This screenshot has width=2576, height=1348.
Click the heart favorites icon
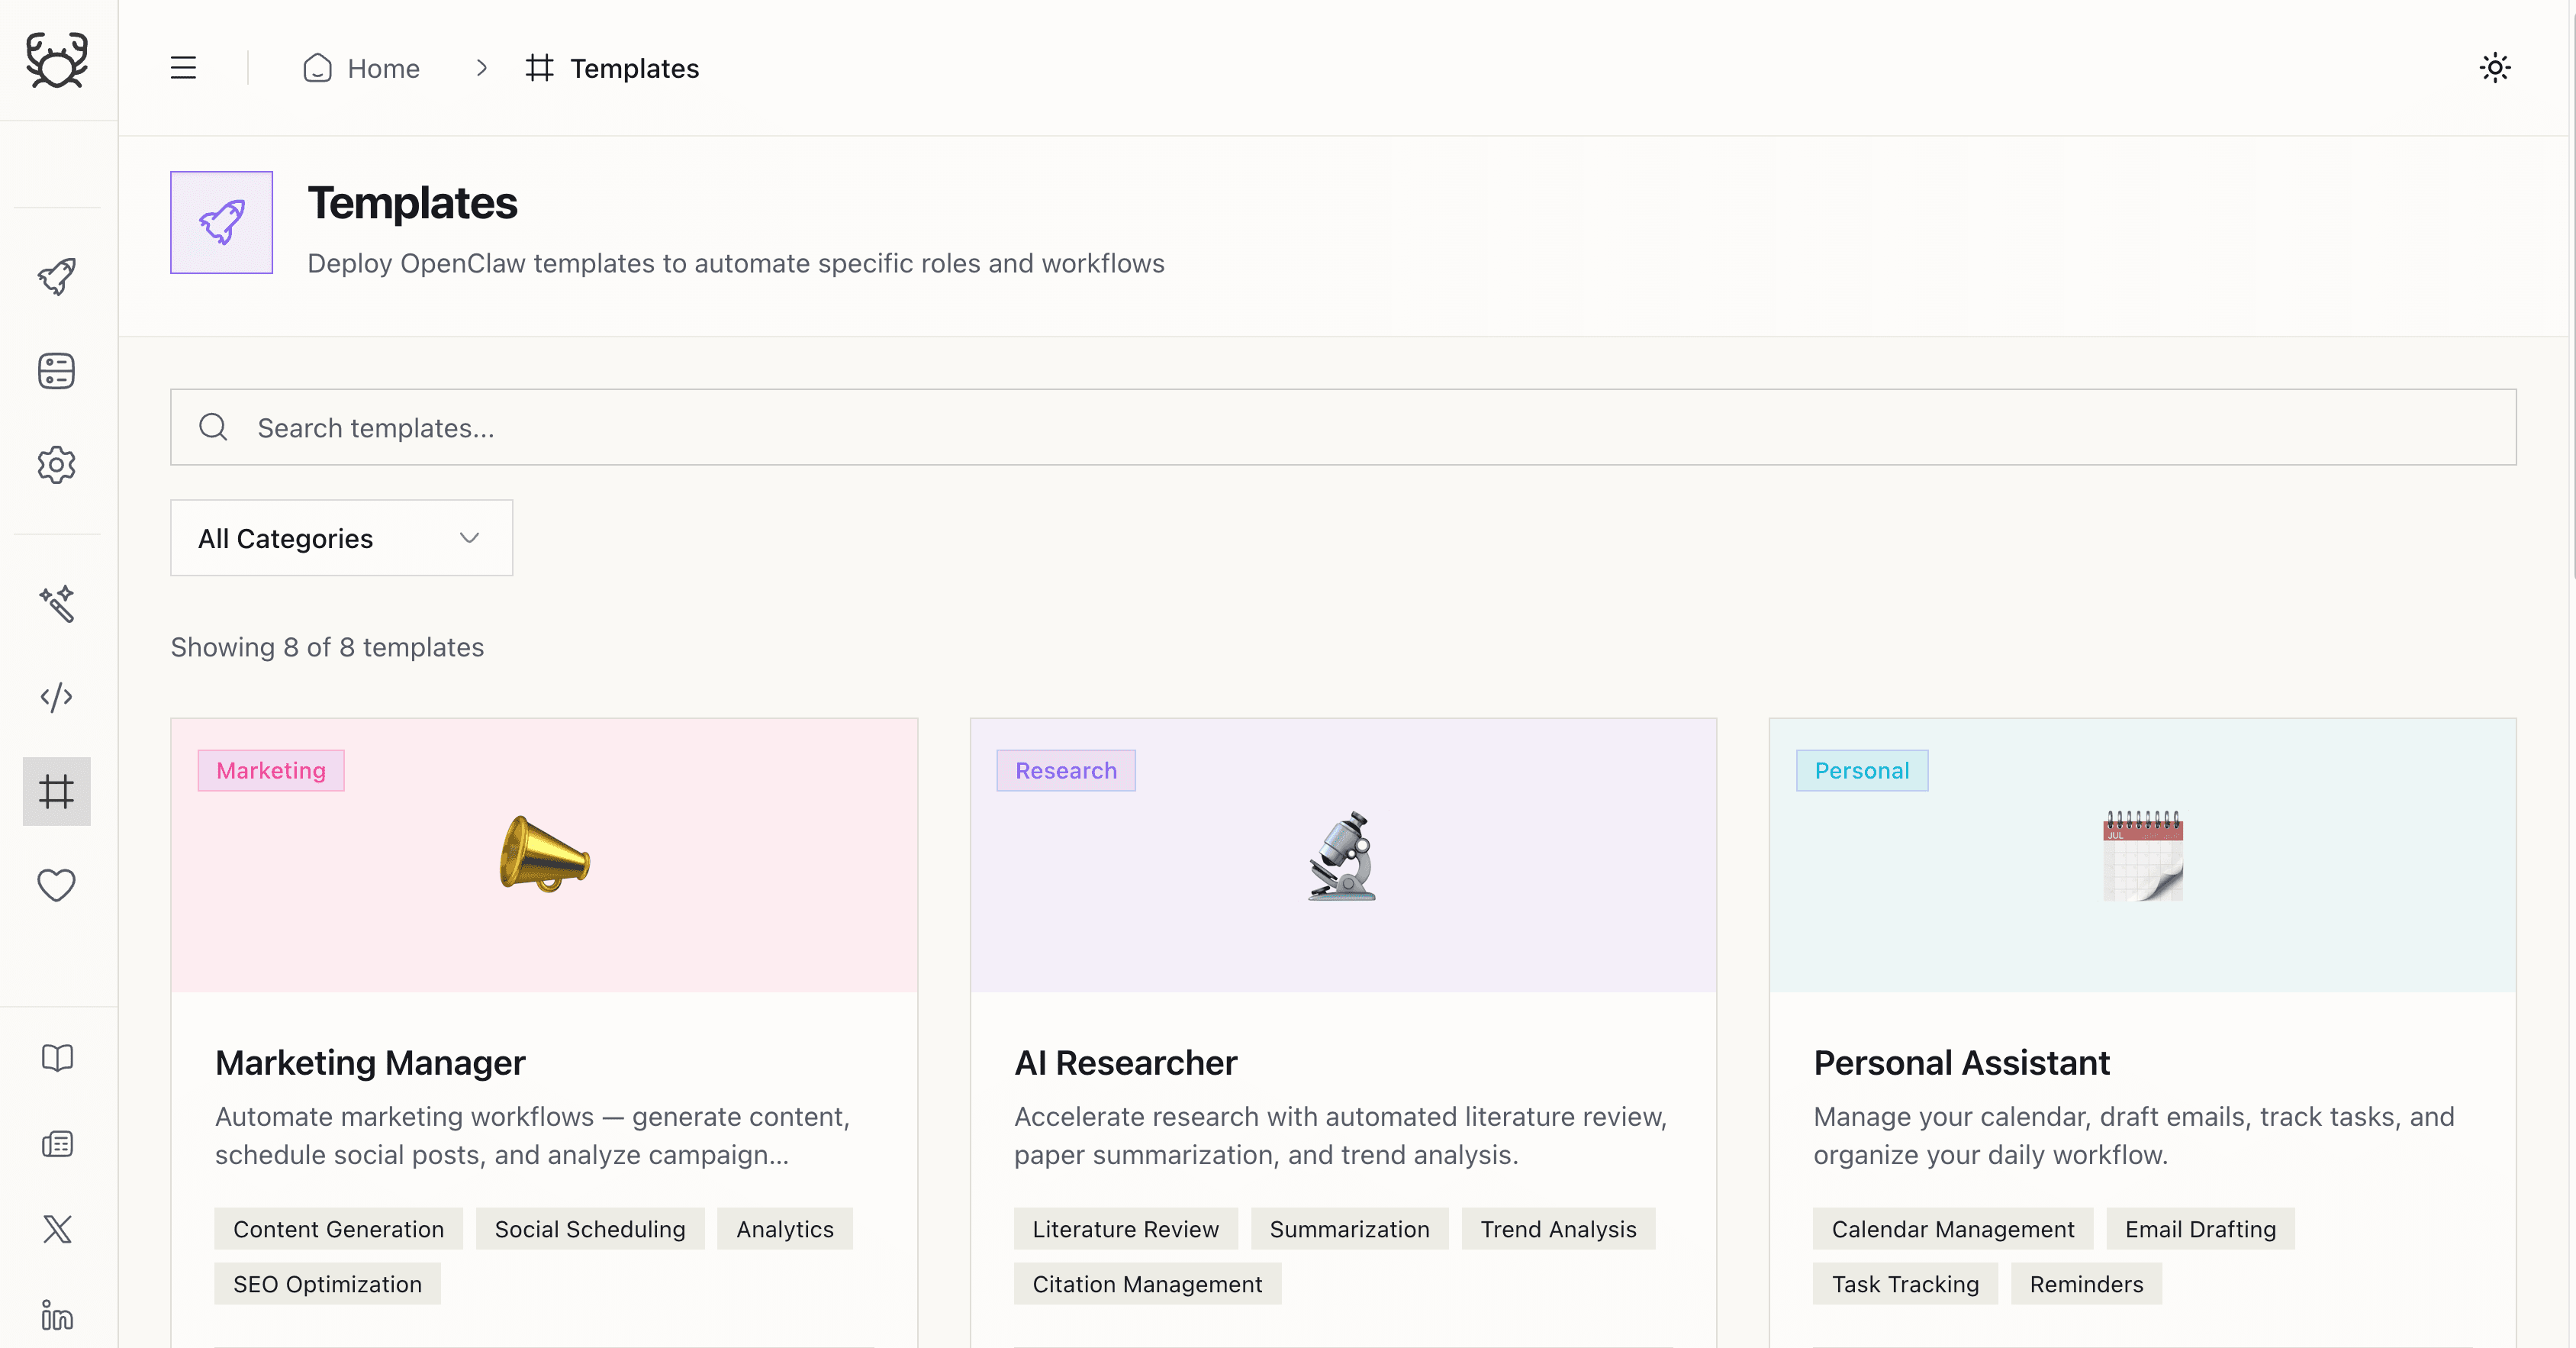pos(56,885)
